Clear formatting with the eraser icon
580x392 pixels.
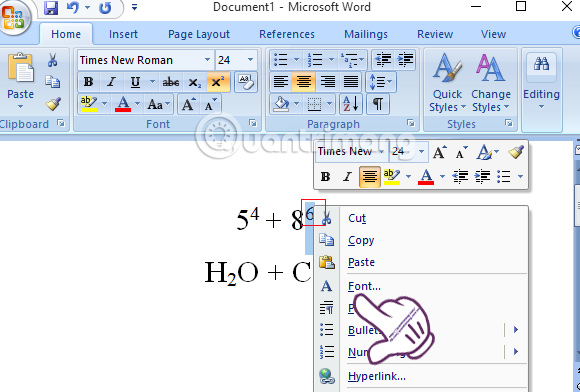click(246, 82)
